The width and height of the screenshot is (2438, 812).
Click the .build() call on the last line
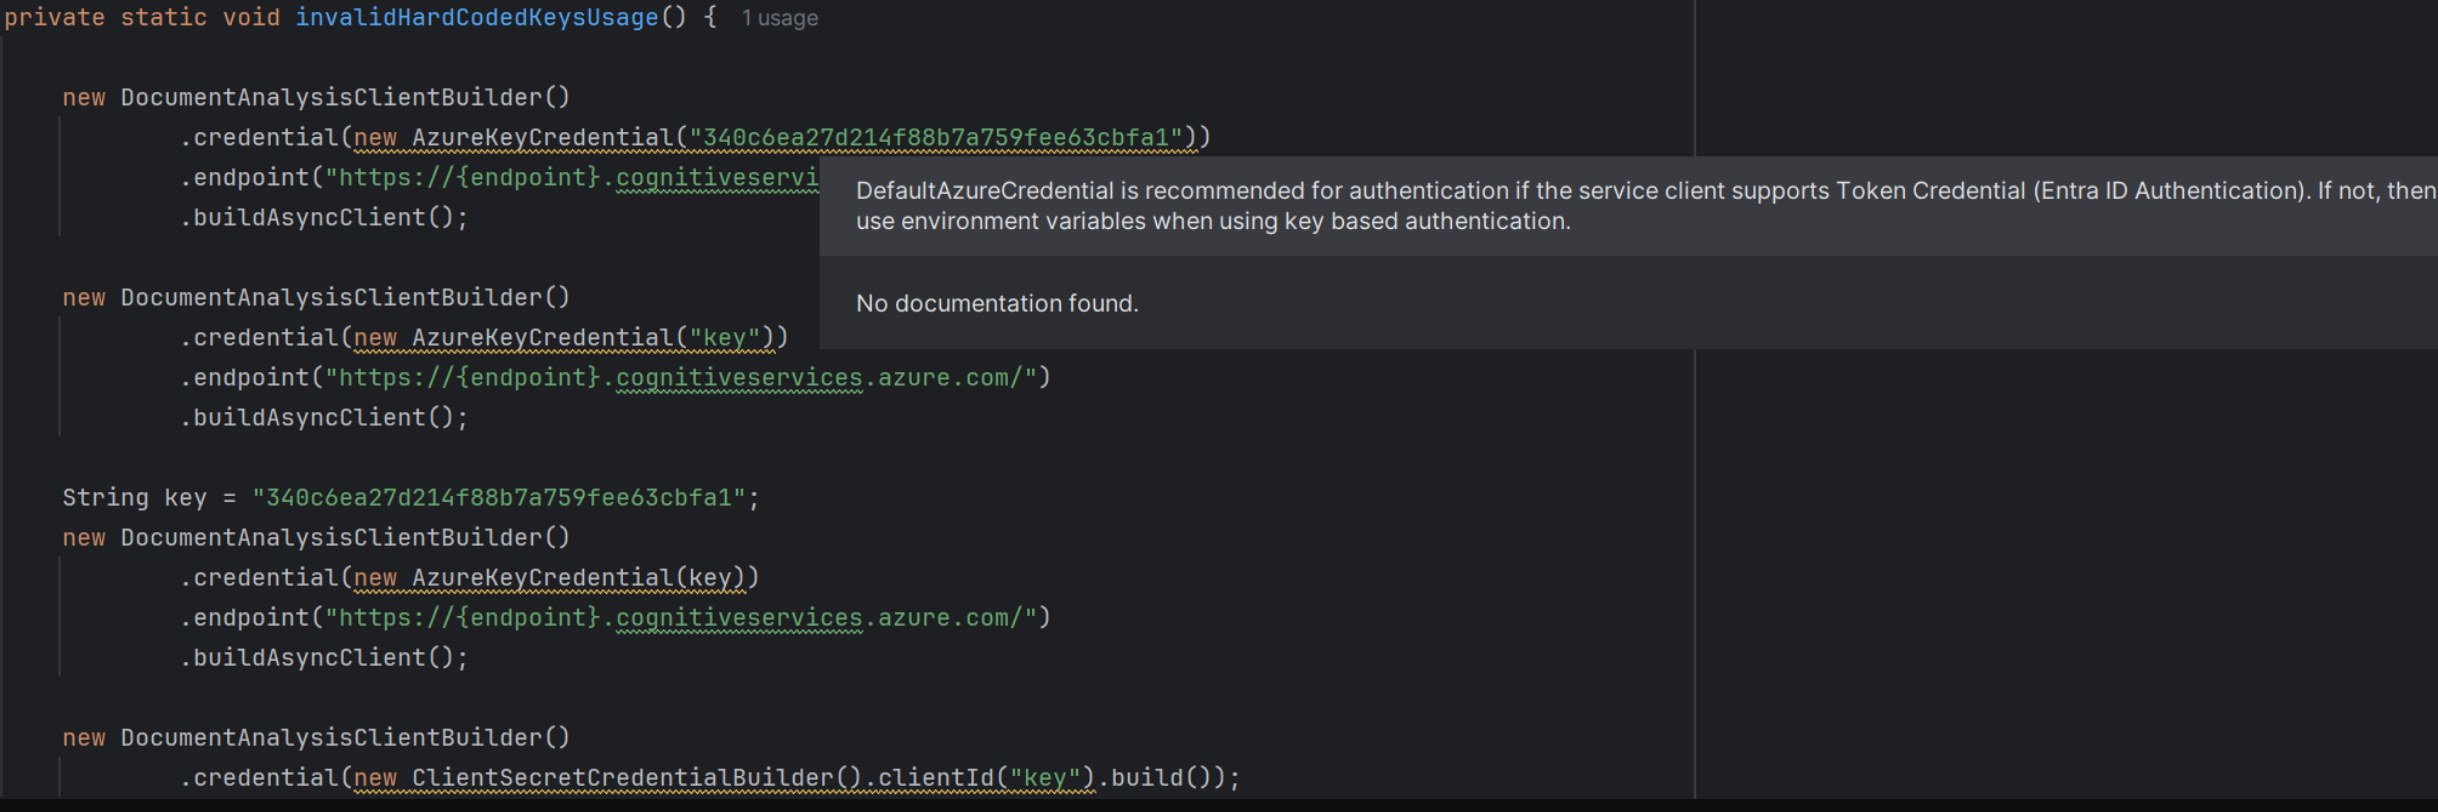click(x=1155, y=778)
